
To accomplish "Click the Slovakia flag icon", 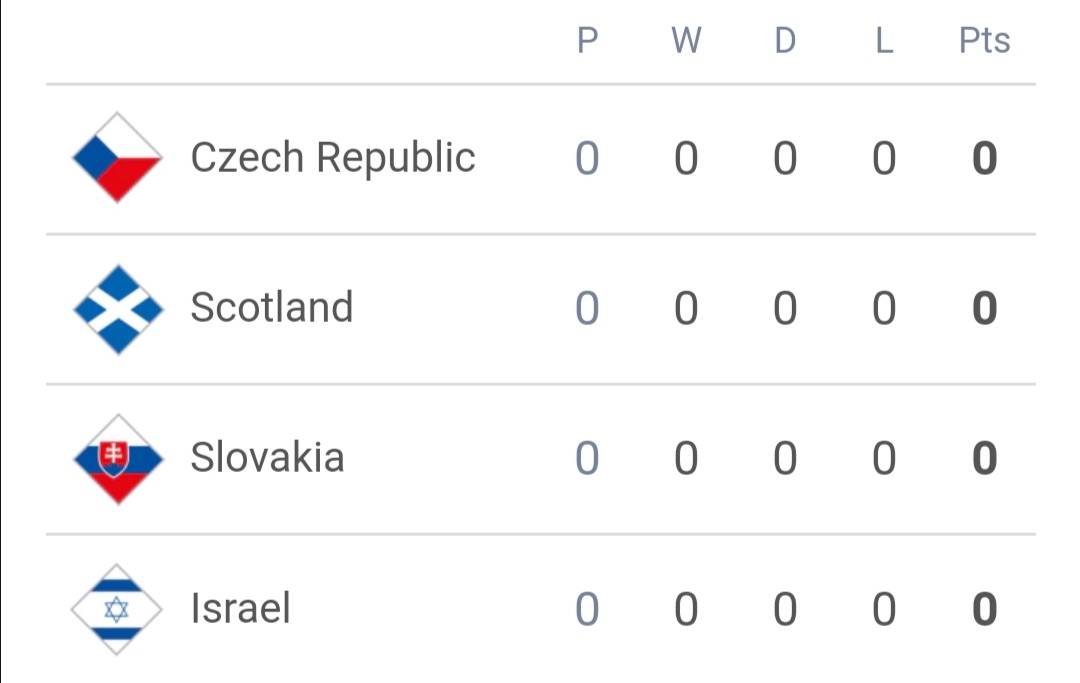I will [x=118, y=459].
